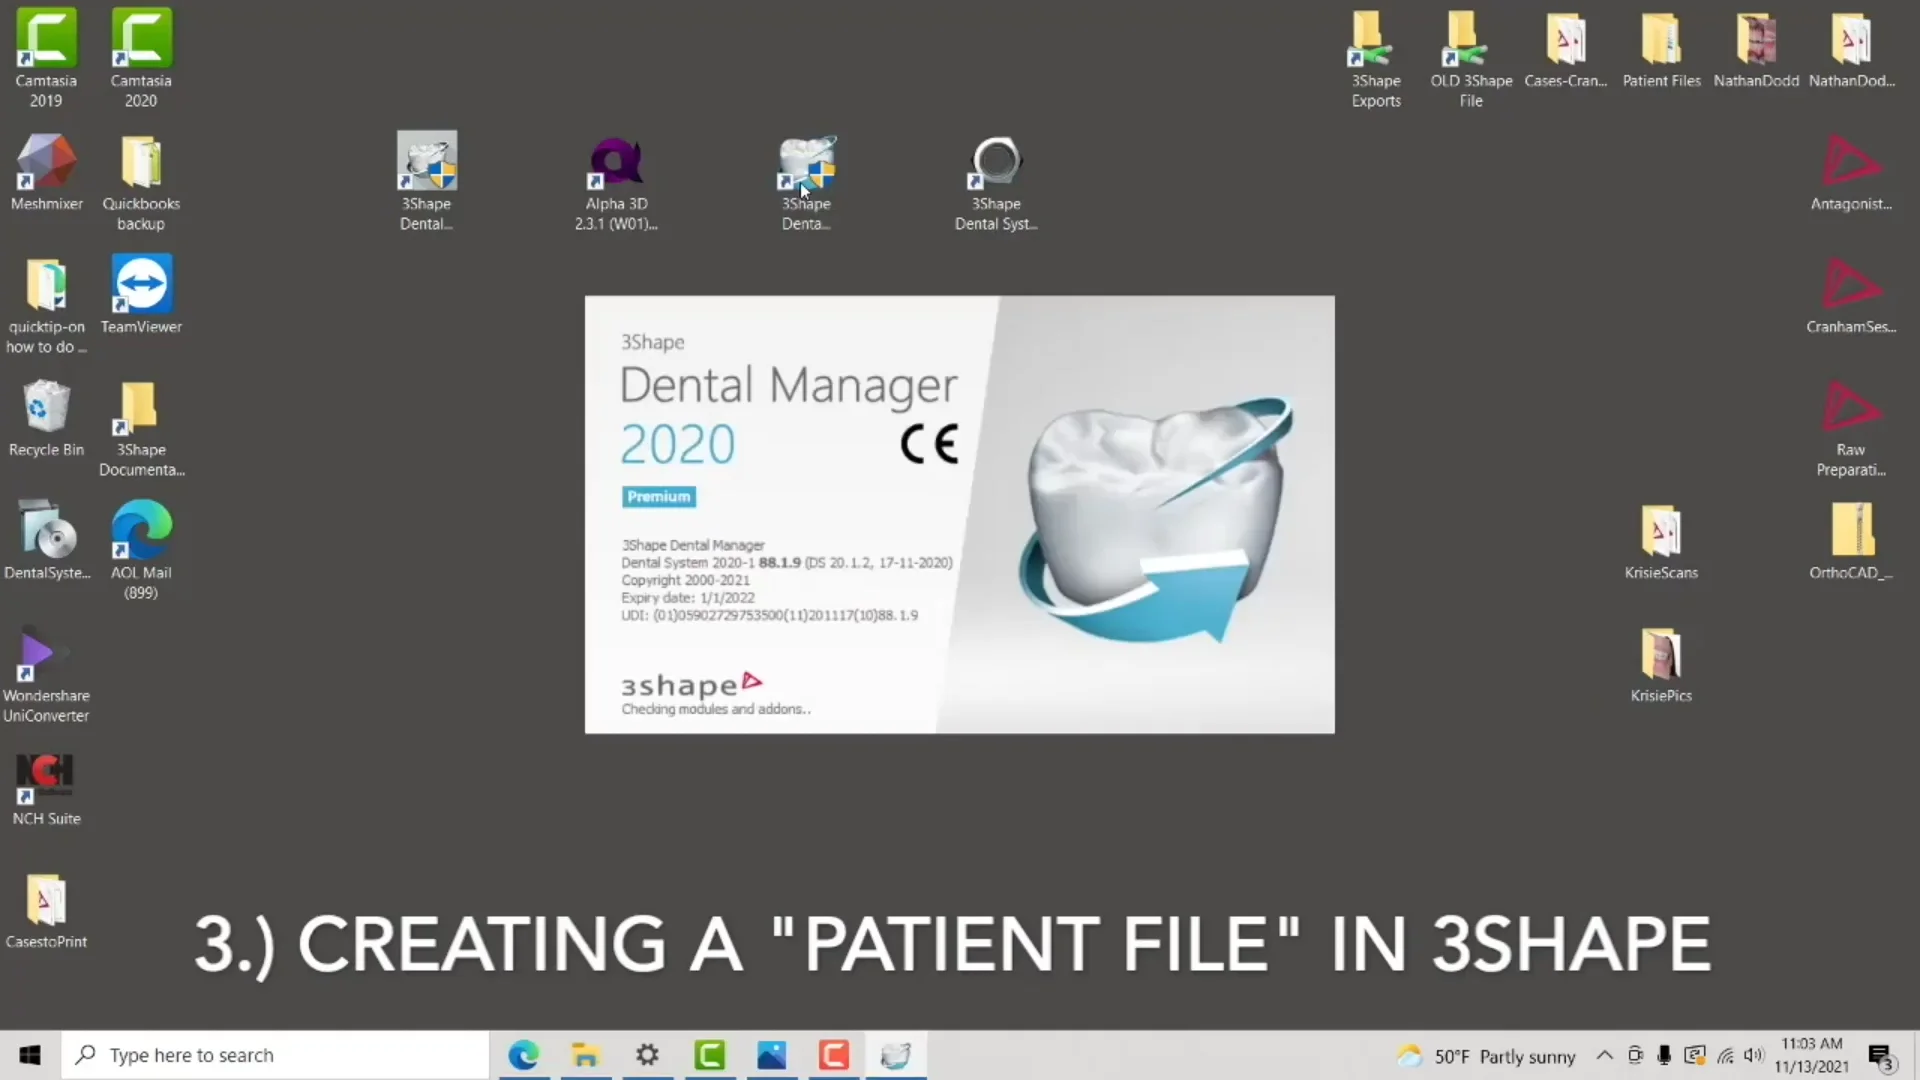Open the AOL Mail (899) Edge shortcut
1920x1080 pixels.
pos(141,551)
